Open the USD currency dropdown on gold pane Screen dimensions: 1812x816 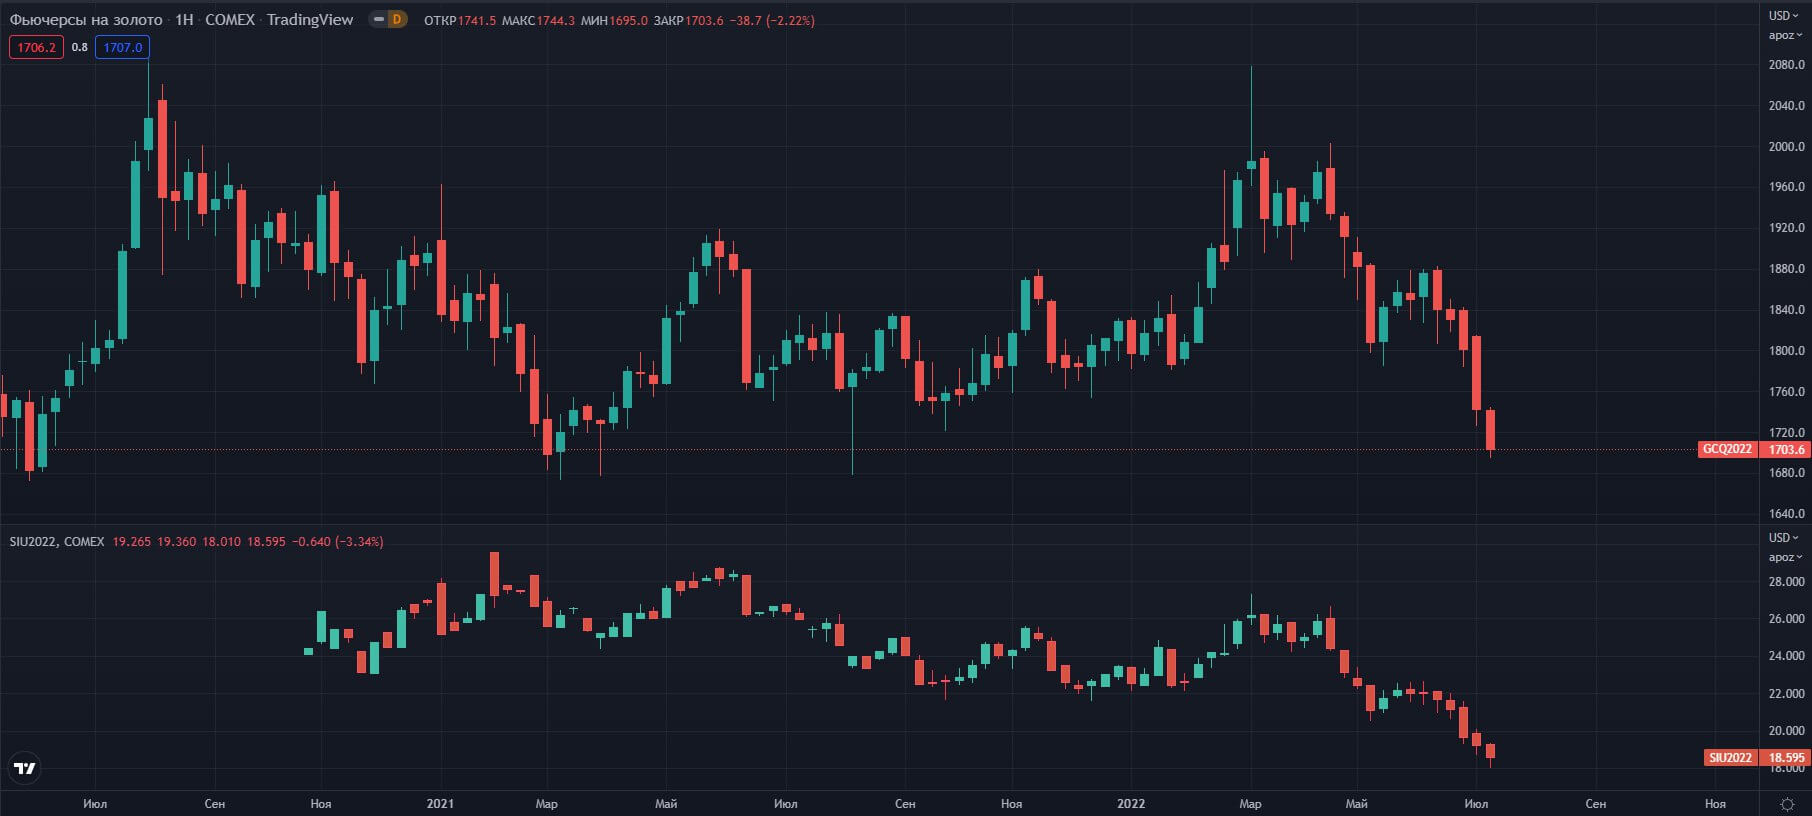[1785, 16]
